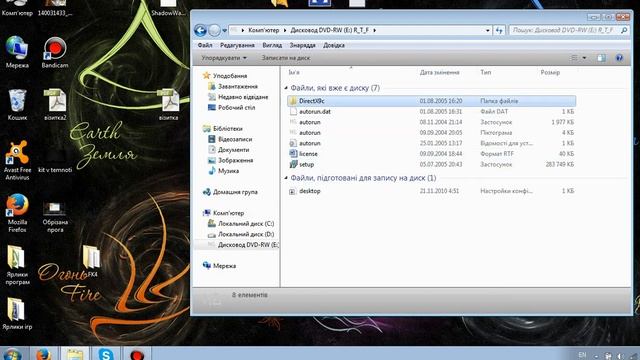
Task: Open Зображення library
Action: pos(236,160)
